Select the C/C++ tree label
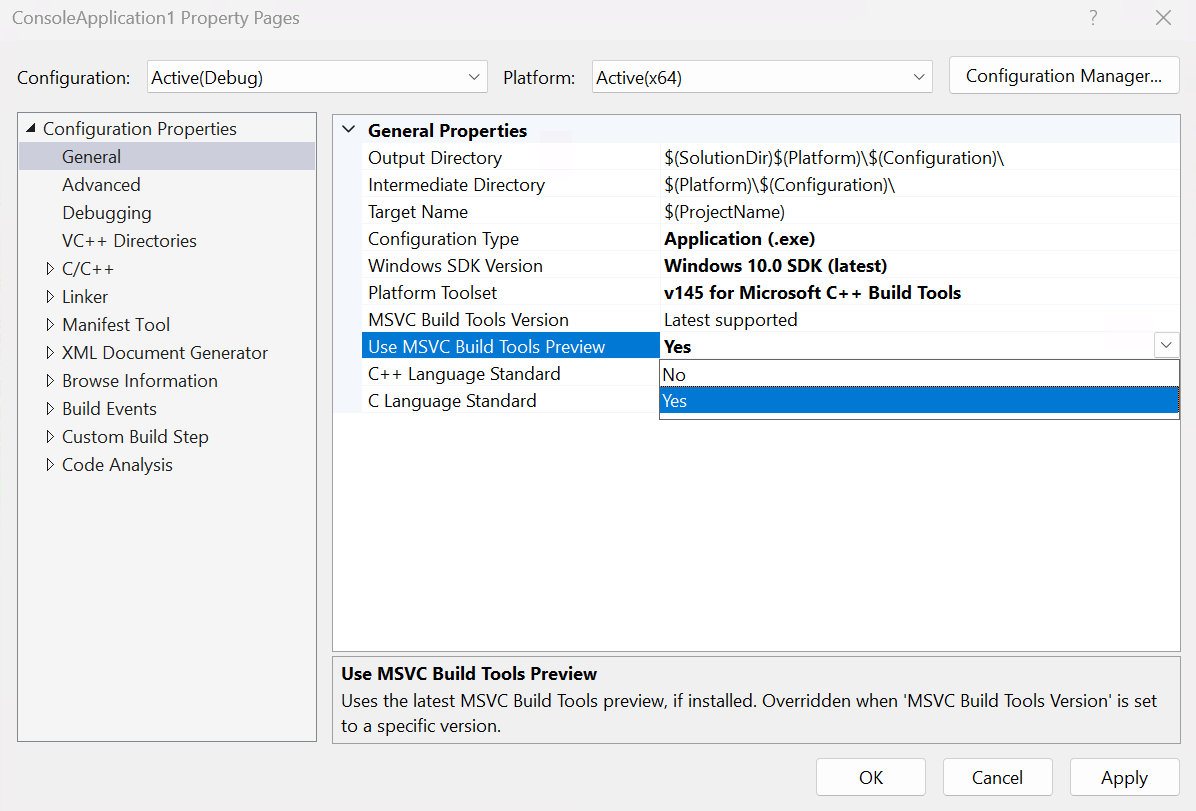The image size is (1196, 811). [88, 269]
